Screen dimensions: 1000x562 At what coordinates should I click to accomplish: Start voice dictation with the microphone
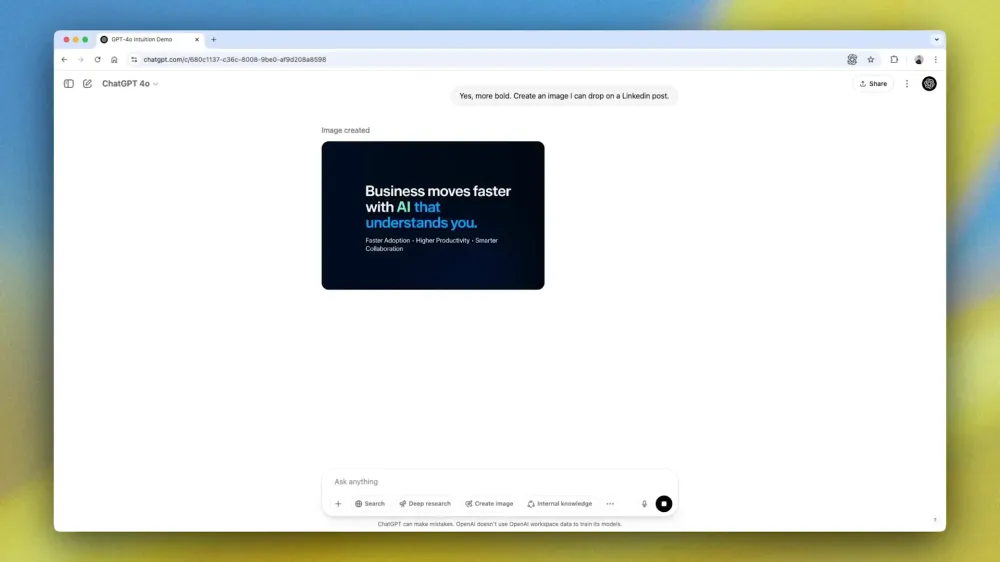tap(644, 504)
